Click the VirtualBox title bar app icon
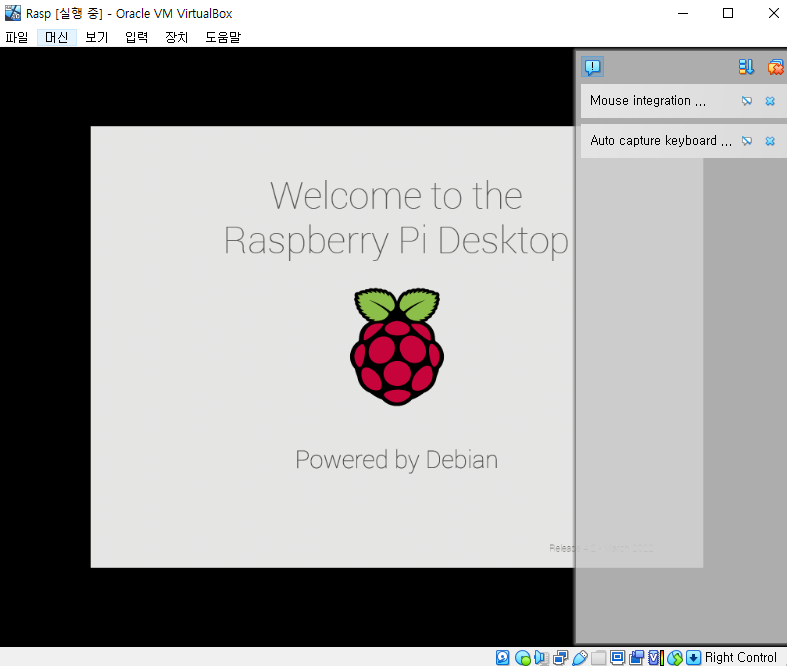 pos(13,13)
